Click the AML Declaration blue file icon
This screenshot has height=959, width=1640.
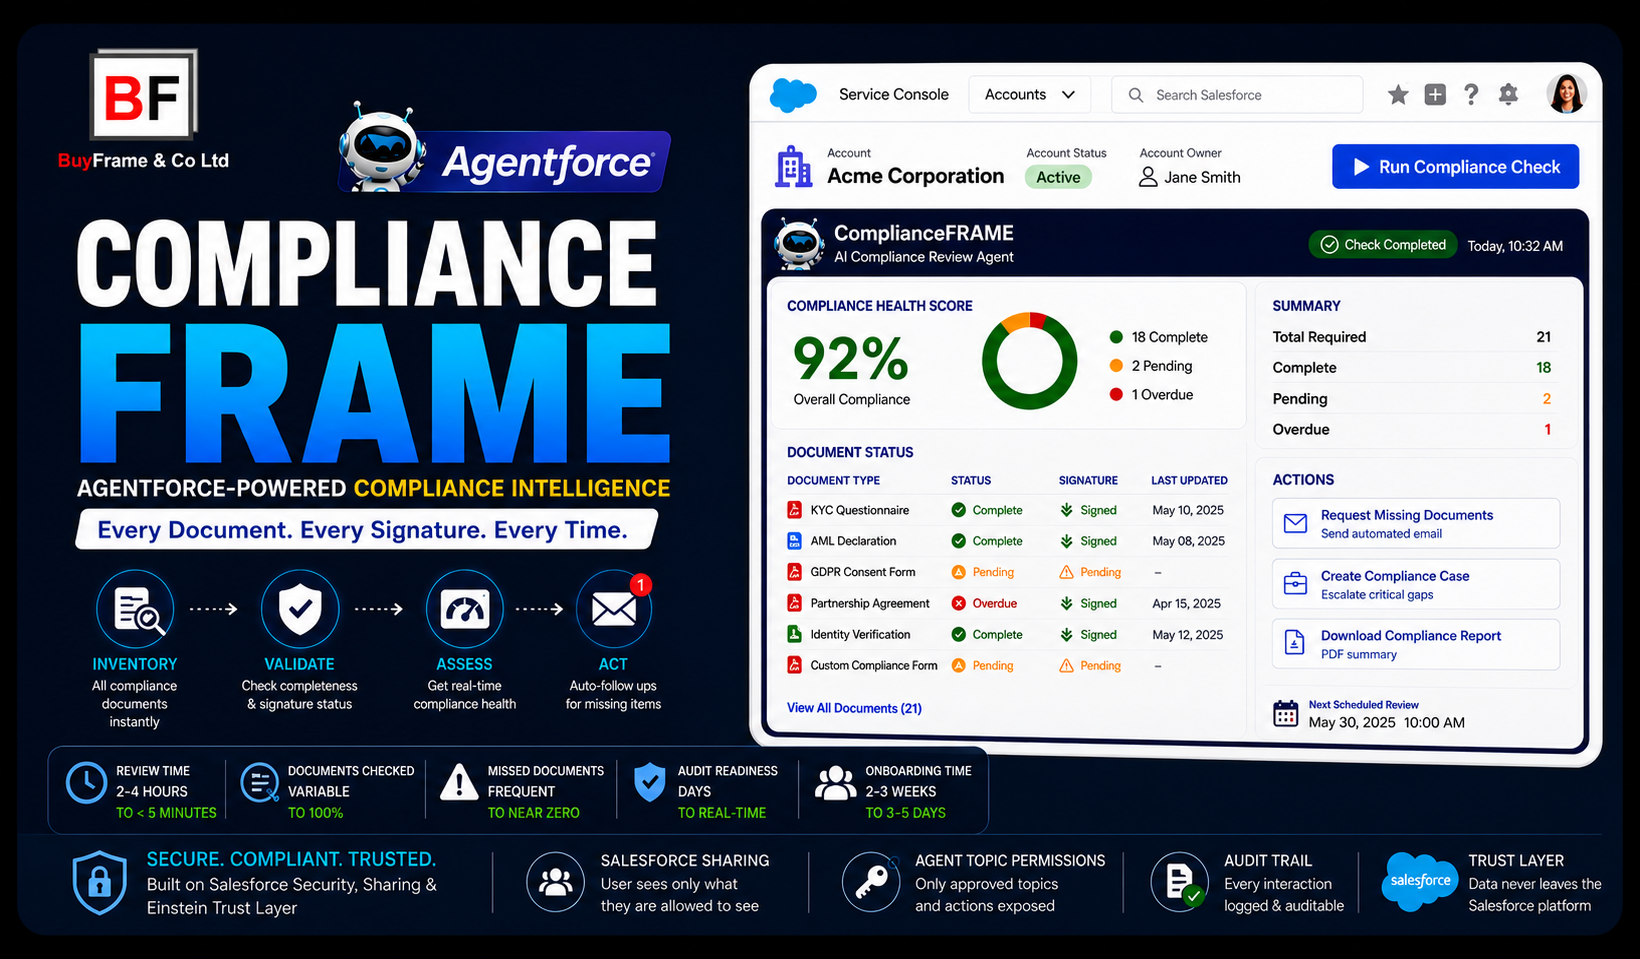[794, 541]
